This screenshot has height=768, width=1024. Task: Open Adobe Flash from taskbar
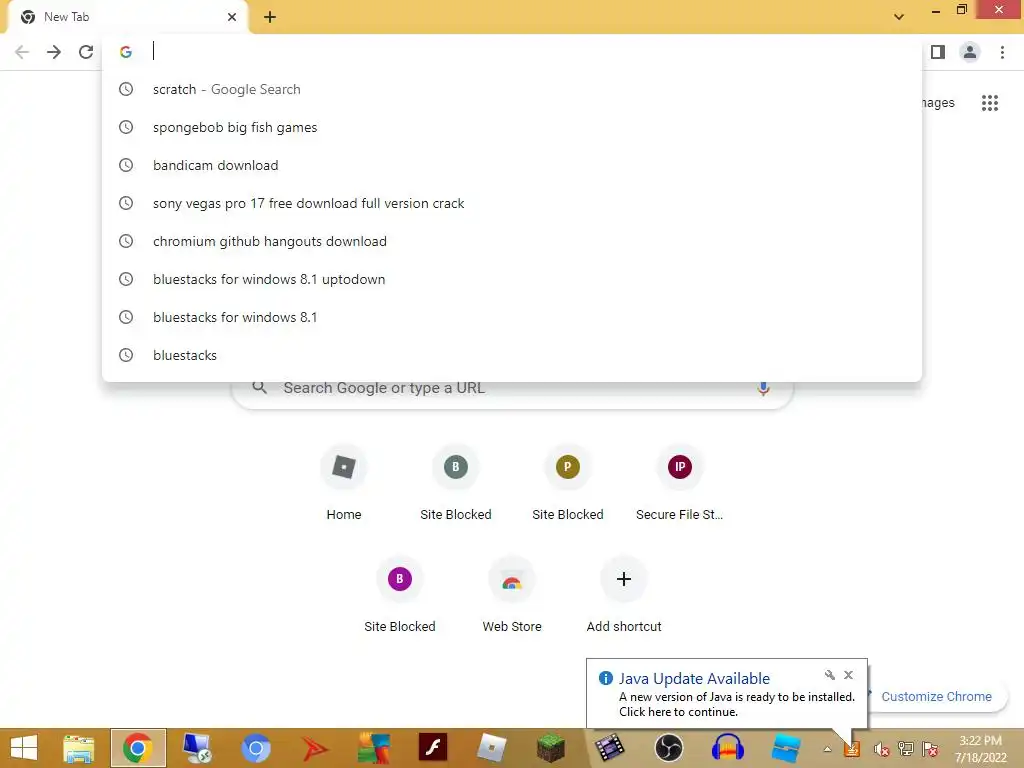click(432, 748)
